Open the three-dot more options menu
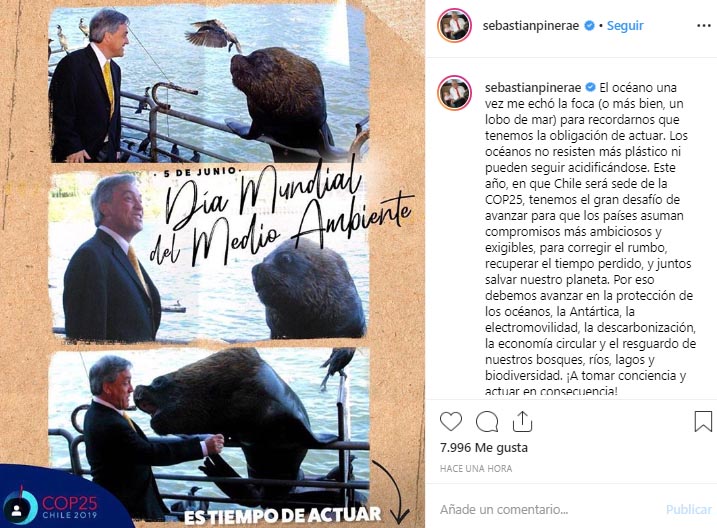The height and width of the screenshot is (528, 717). (703, 26)
